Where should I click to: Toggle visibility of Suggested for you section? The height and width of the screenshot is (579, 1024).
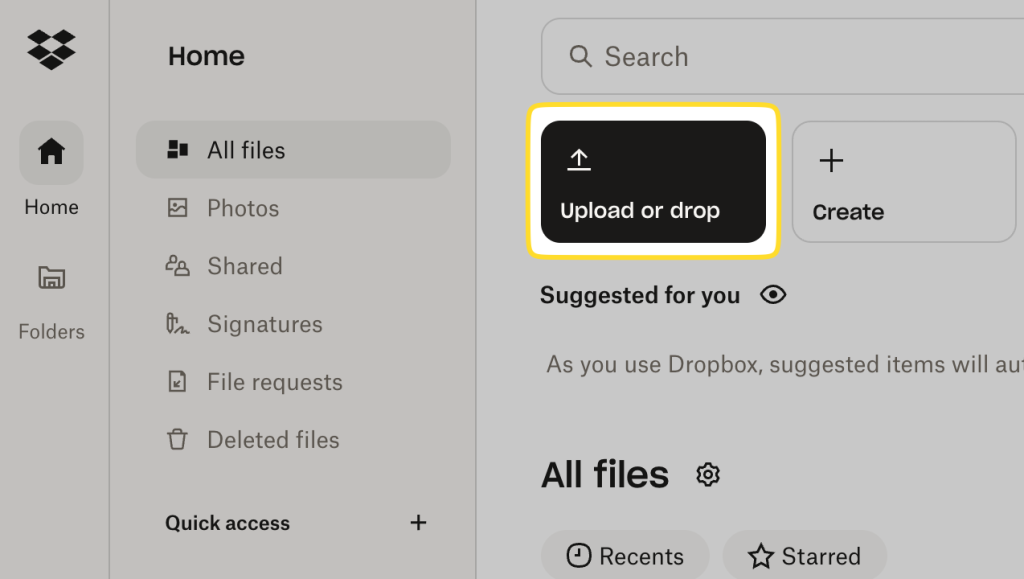coord(773,295)
